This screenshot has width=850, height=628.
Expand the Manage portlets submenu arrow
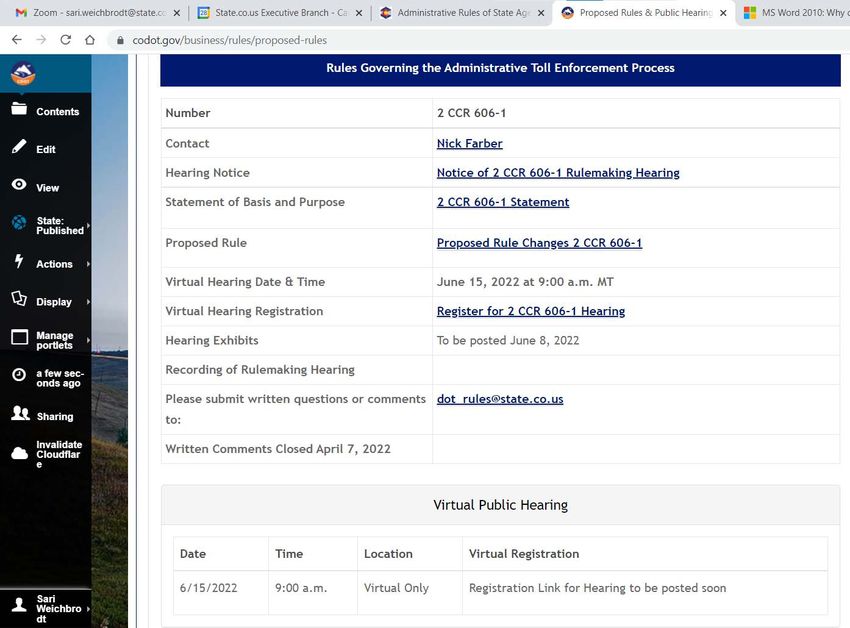coord(88,340)
